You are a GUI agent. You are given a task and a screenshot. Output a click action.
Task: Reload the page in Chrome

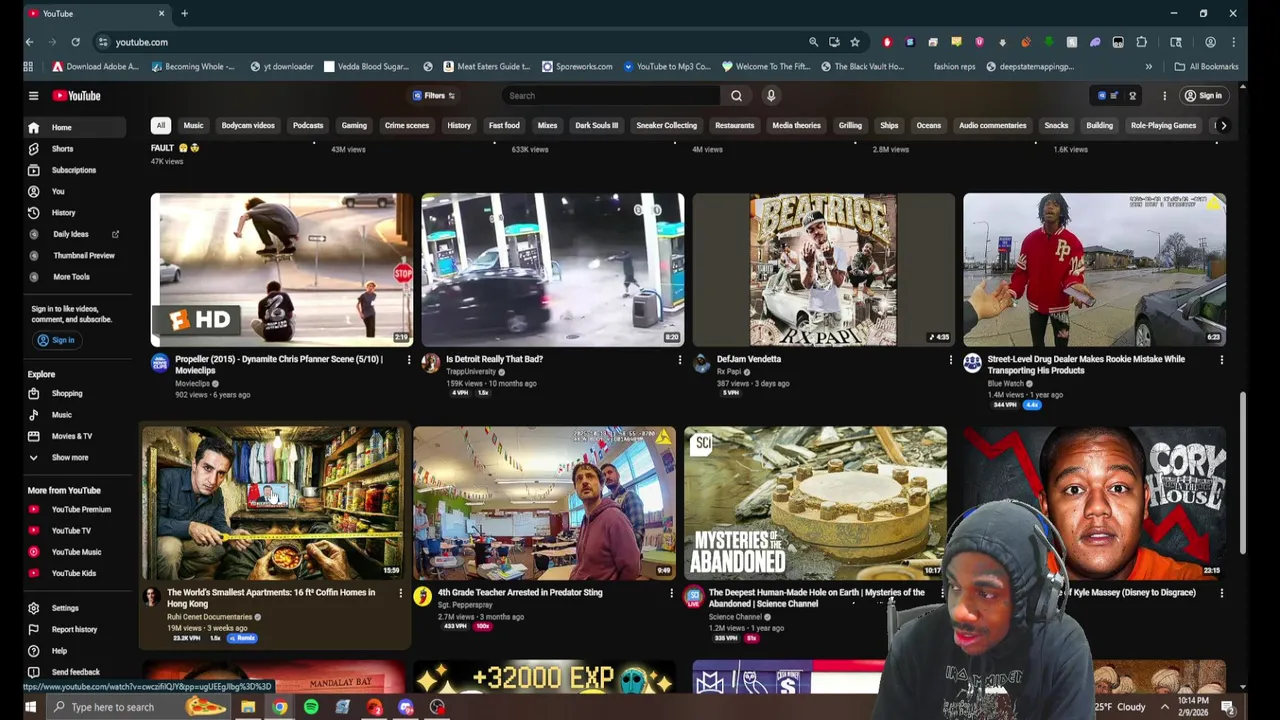[x=75, y=42]
